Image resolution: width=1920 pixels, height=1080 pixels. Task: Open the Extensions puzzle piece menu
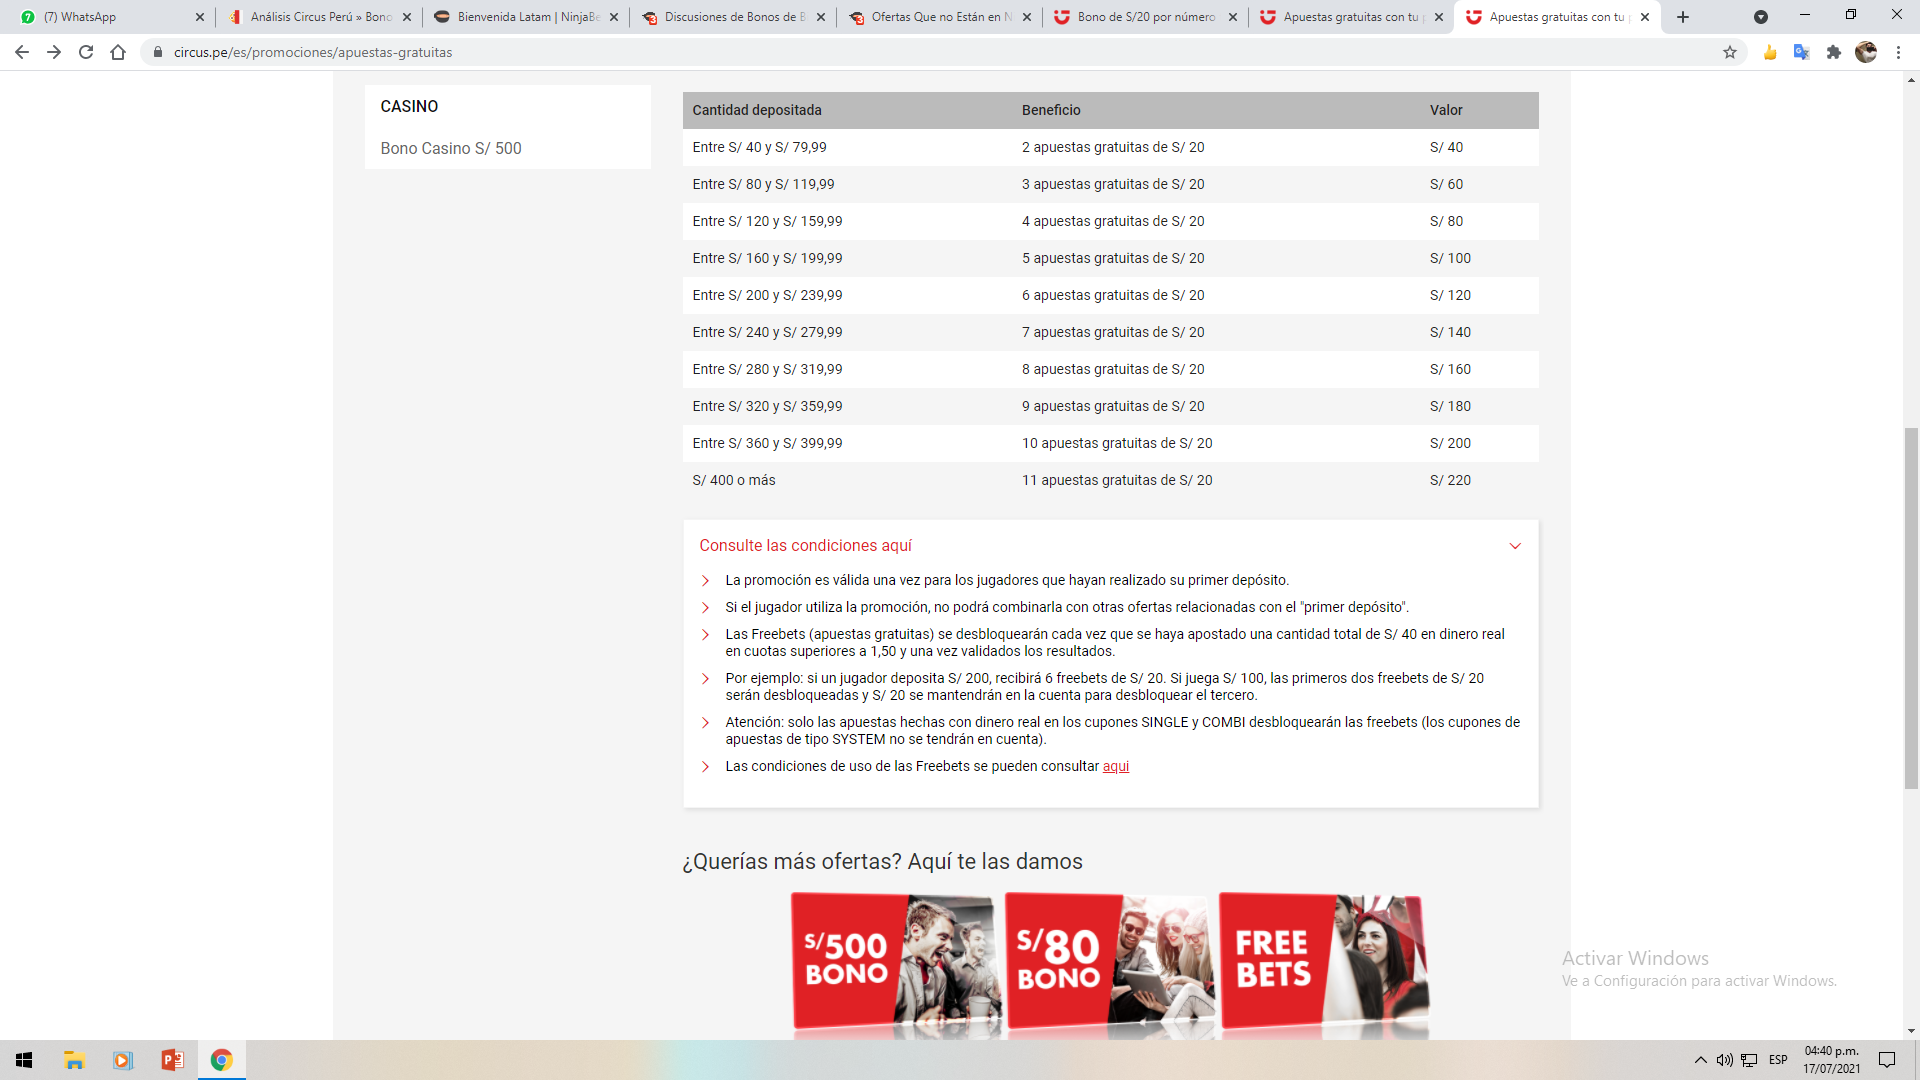coord(1834,52)
